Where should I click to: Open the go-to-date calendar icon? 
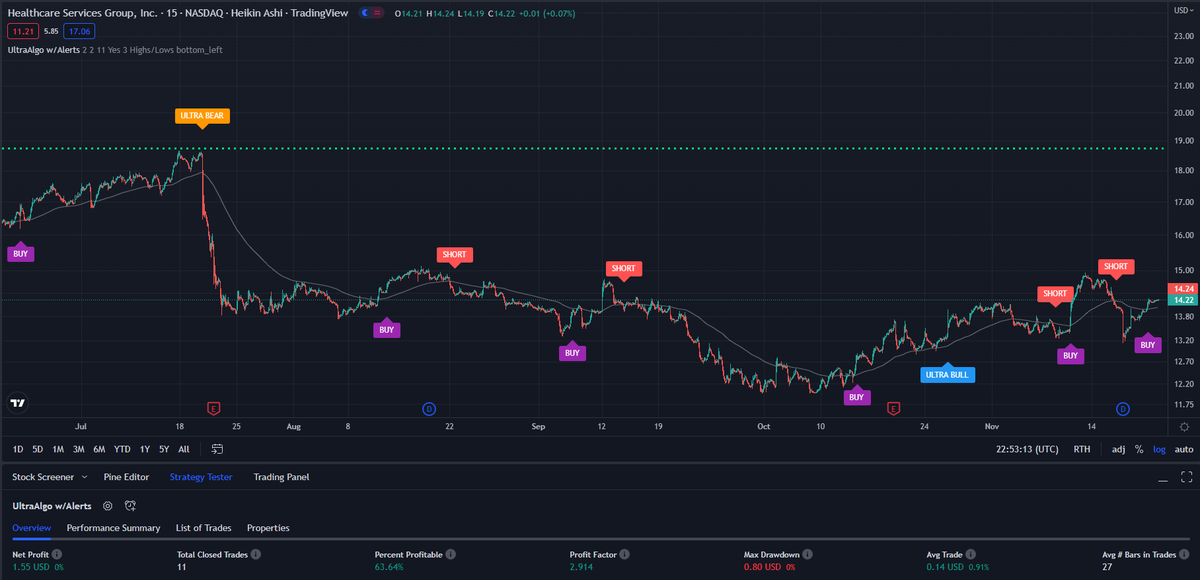point(217,449)
